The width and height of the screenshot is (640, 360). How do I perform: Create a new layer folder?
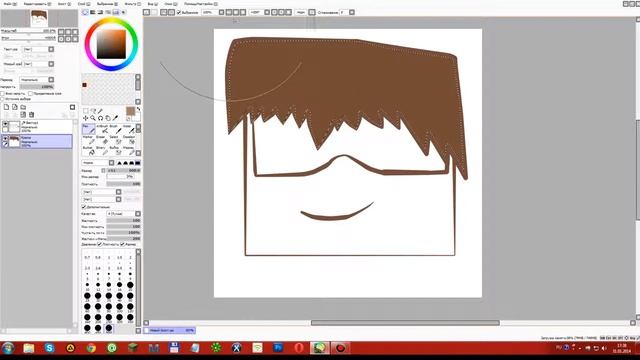[23, 107]
